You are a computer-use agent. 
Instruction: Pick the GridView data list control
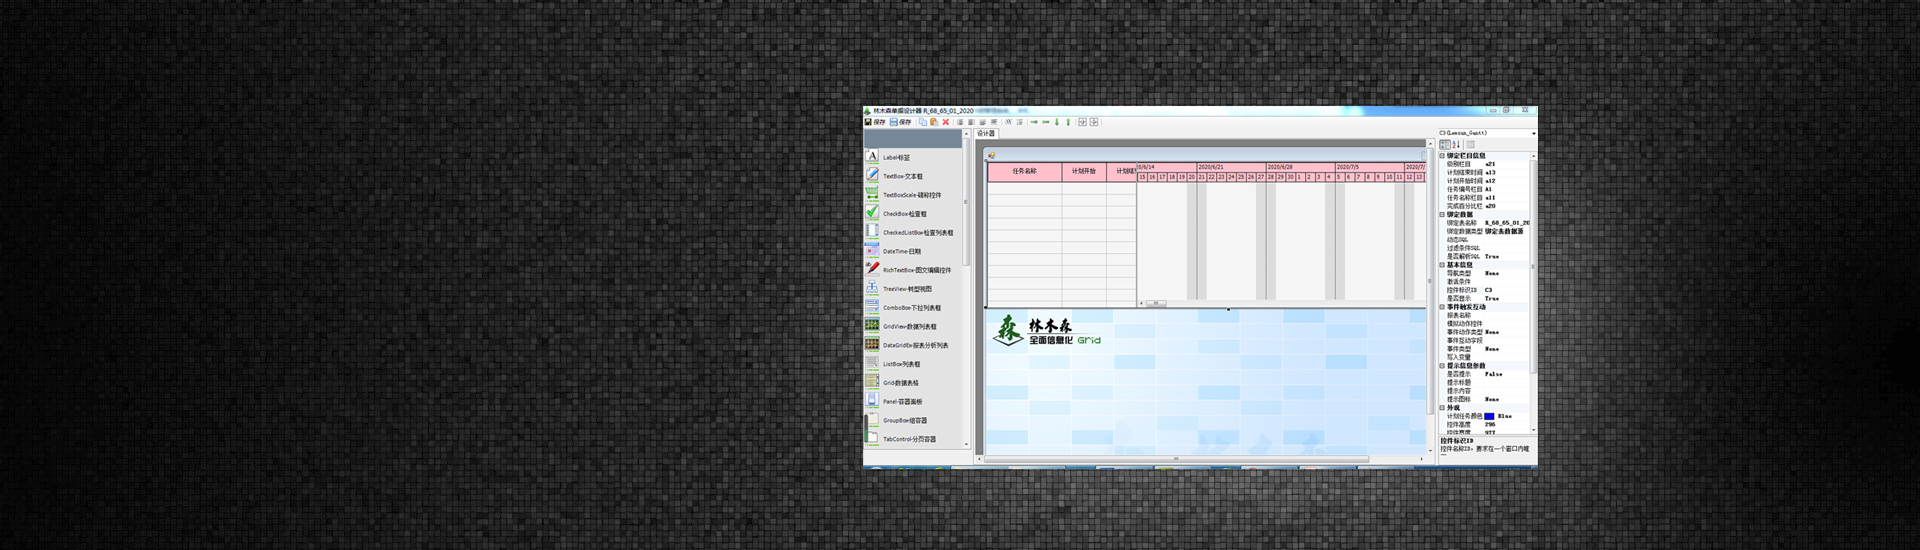tap(872, 326)
